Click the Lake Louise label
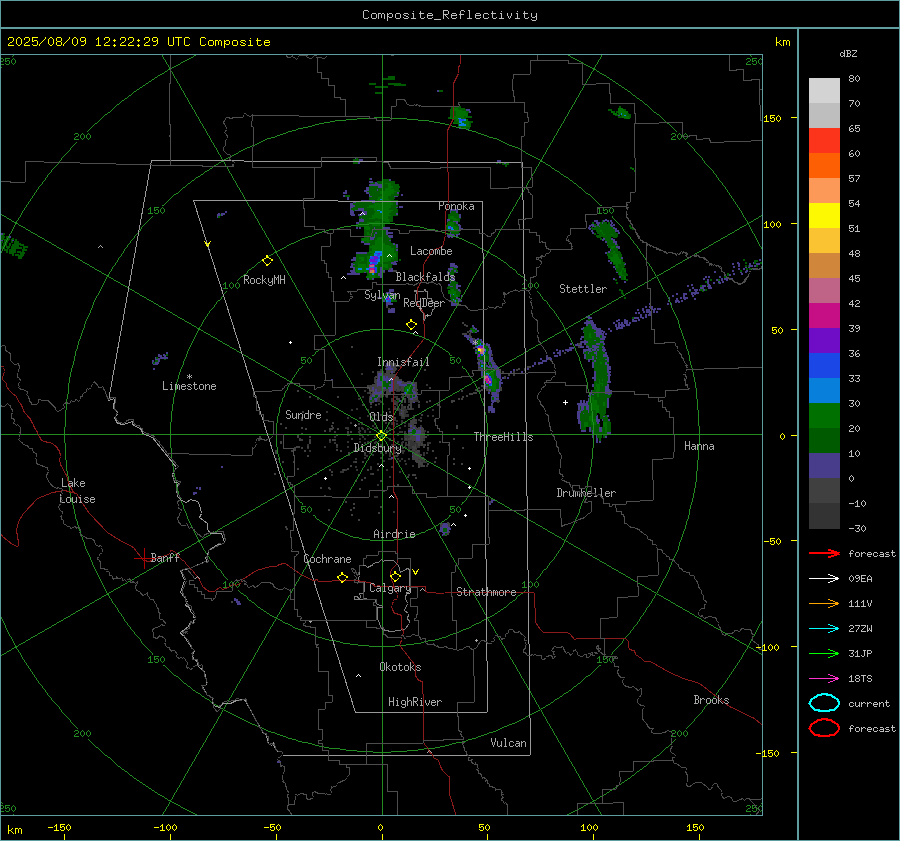The width and height of the screenshot is (900, 841). tap(78, 491)
